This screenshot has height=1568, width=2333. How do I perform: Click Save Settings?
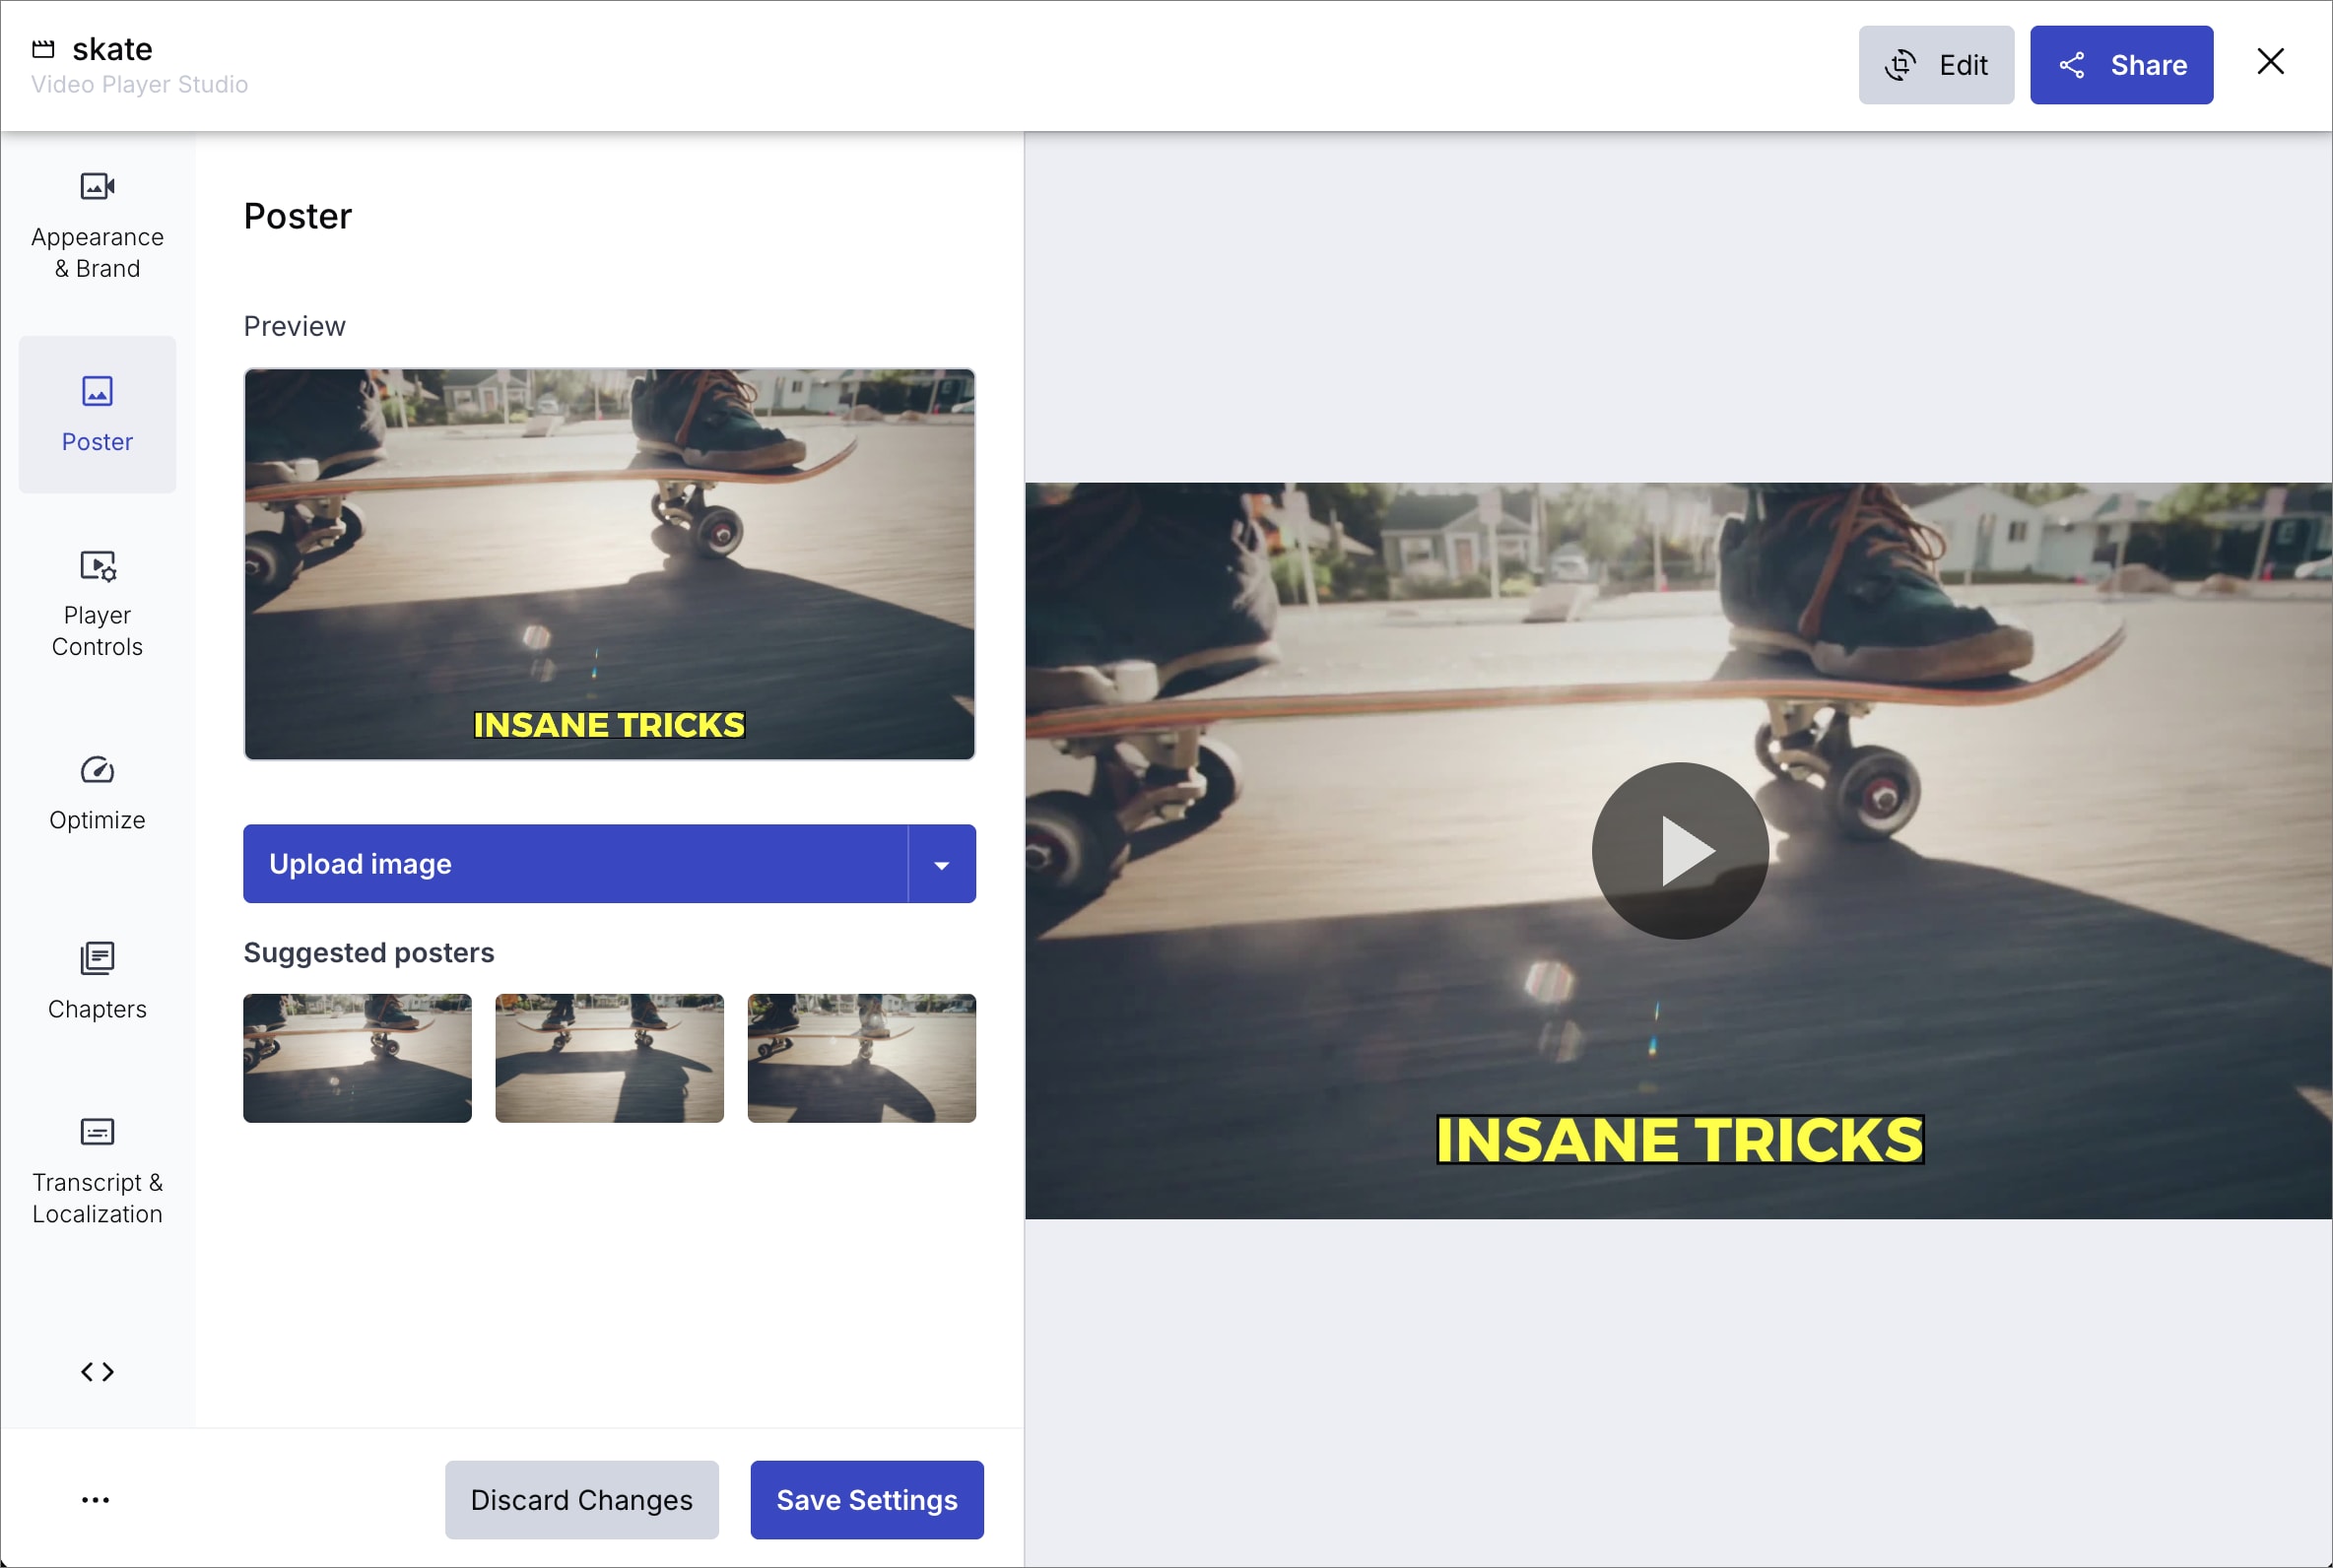click(x=866, y=1499)
